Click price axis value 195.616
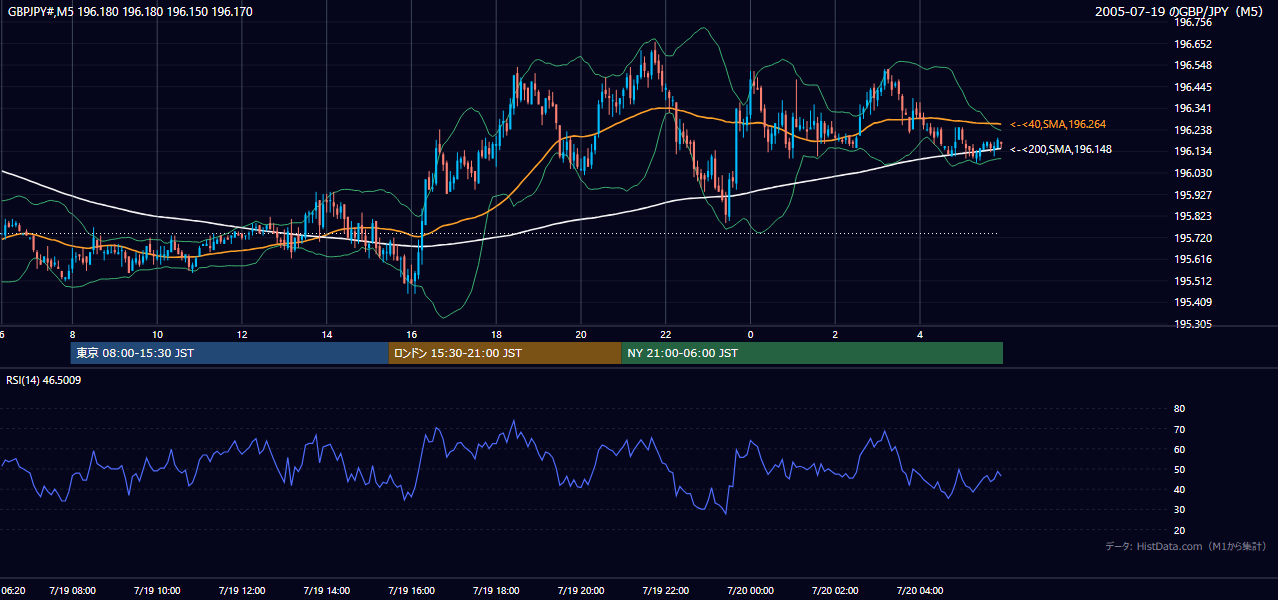Screen dimensions: 1278x600 [1192, 259]
